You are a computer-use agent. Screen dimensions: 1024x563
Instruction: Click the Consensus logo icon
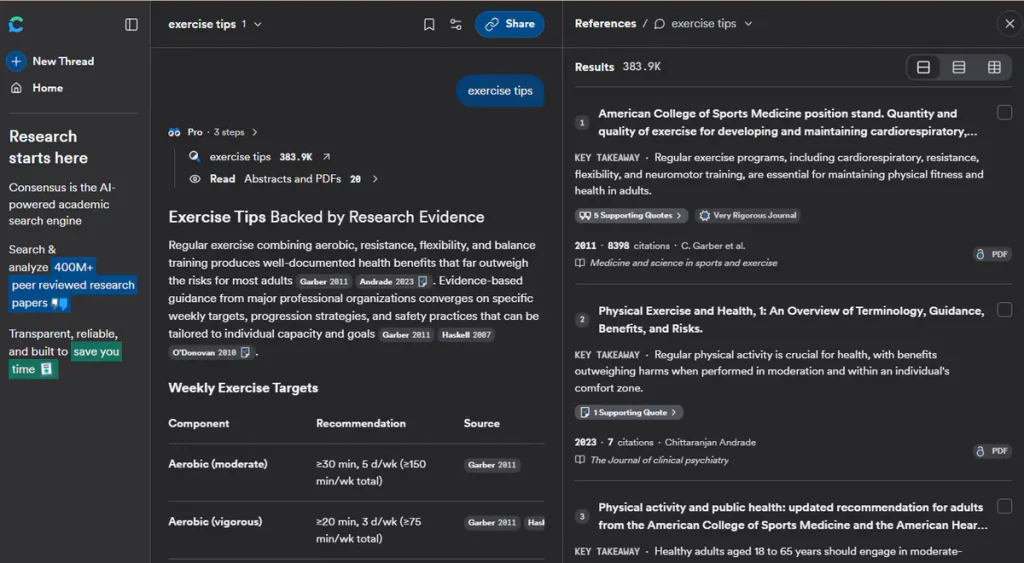pyautogui.click(x=16, y=24)
